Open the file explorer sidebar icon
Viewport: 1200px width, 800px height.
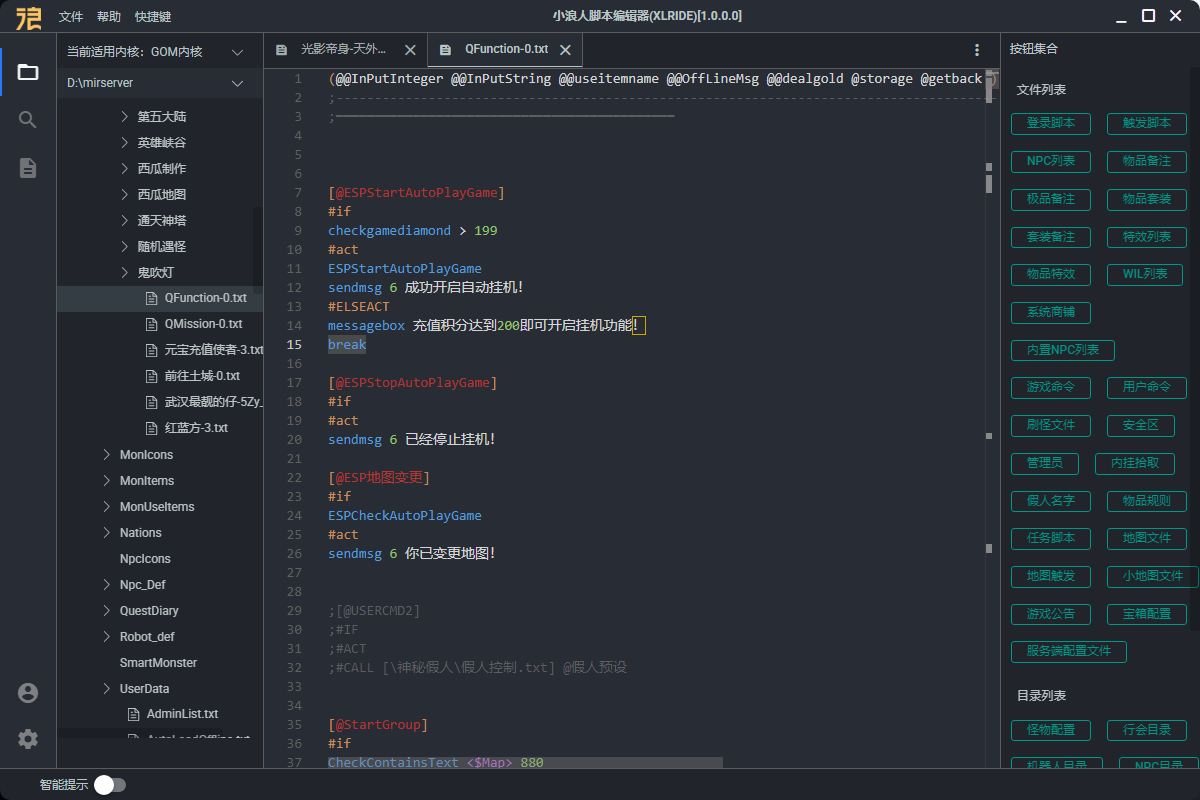pyautogui.click(x=28, y=72)
